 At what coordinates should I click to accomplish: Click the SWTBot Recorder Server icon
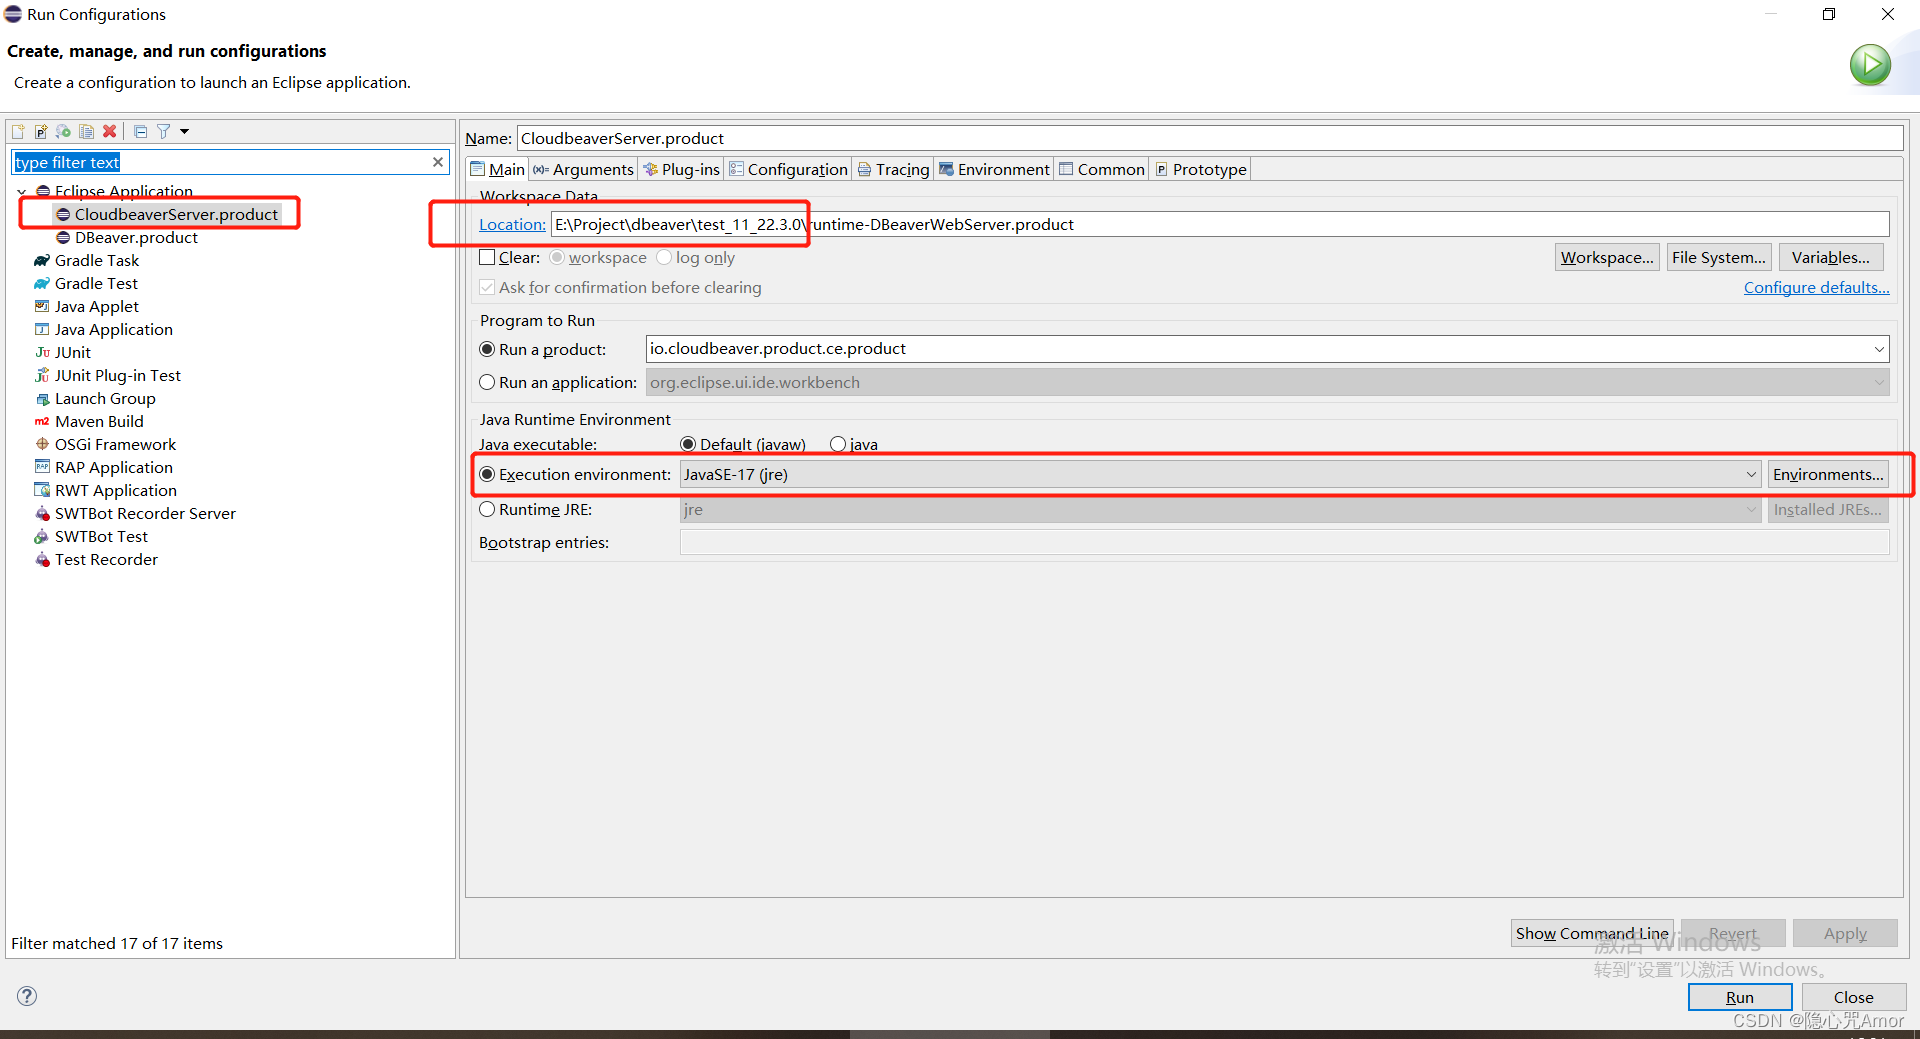42,513
